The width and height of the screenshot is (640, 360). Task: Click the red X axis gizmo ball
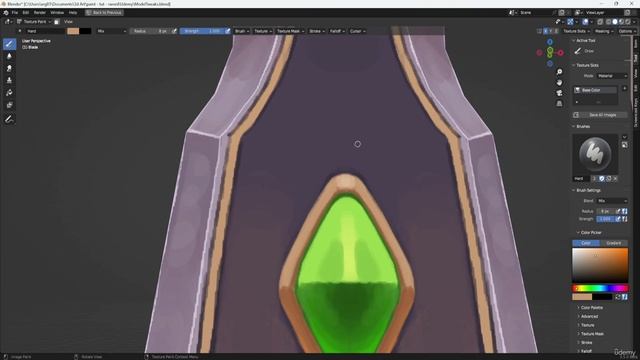tap(560, 53)
